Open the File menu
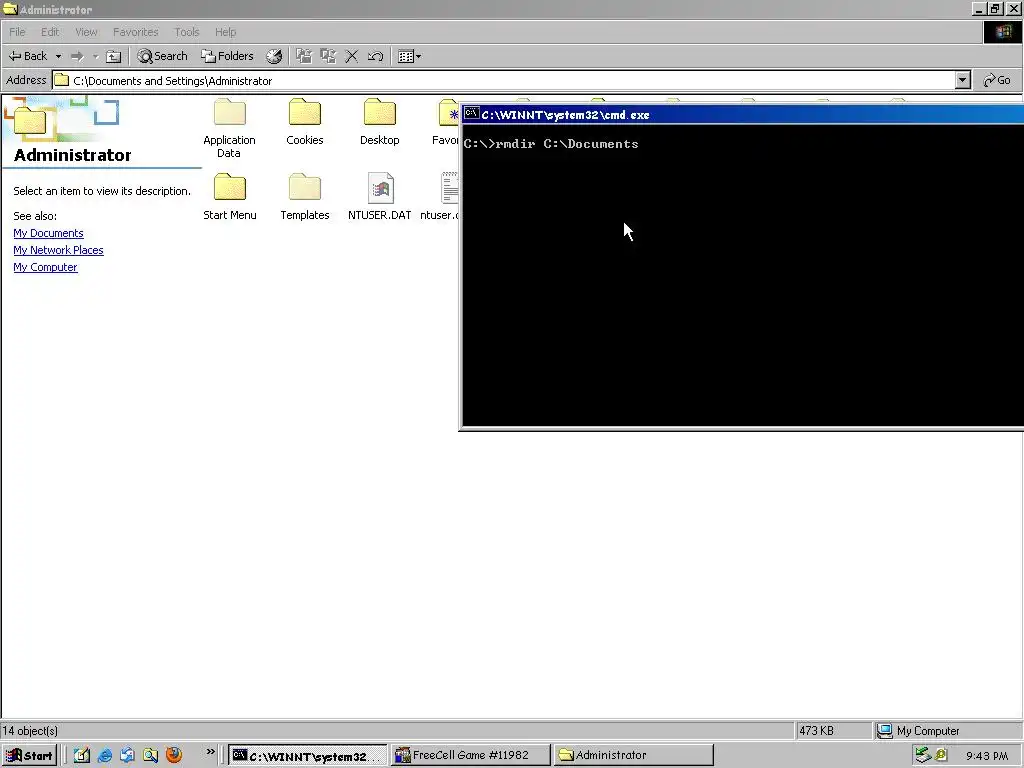The image size is (1024, 768). 18,32
